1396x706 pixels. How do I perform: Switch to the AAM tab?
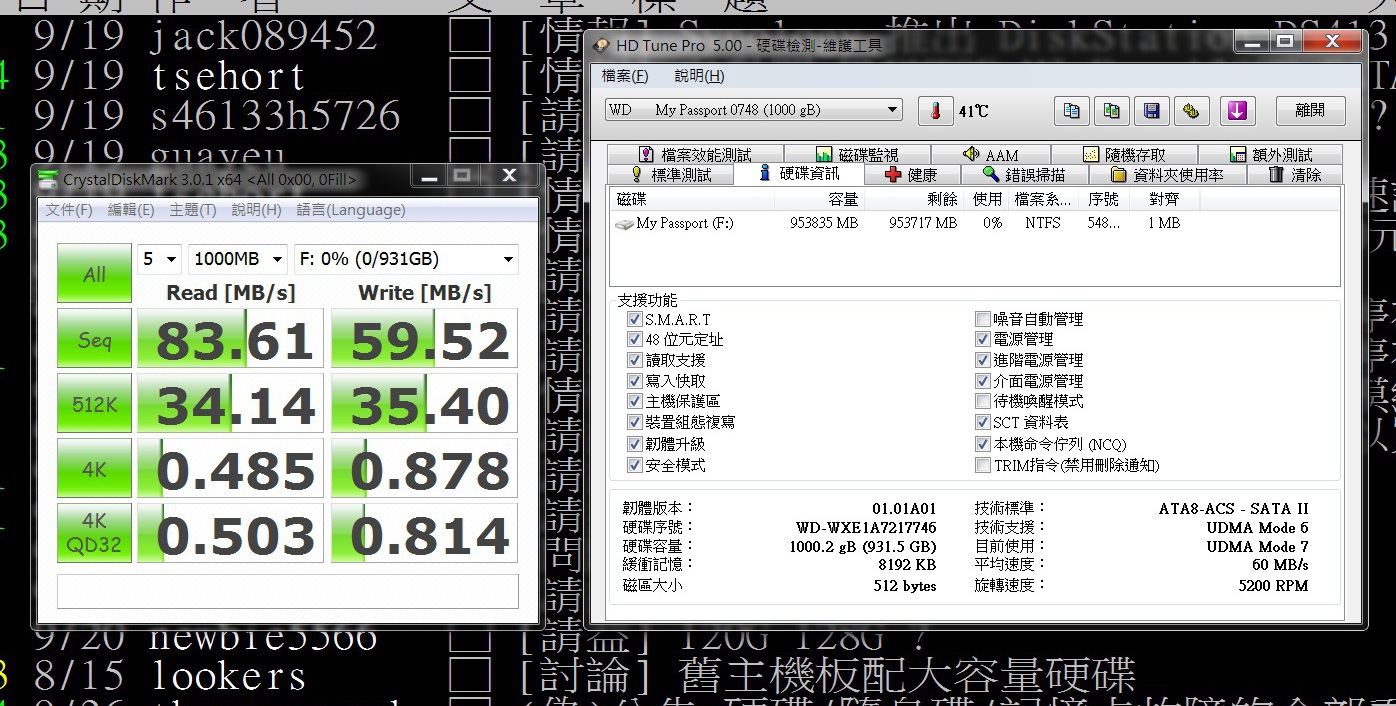pos(990,154)
